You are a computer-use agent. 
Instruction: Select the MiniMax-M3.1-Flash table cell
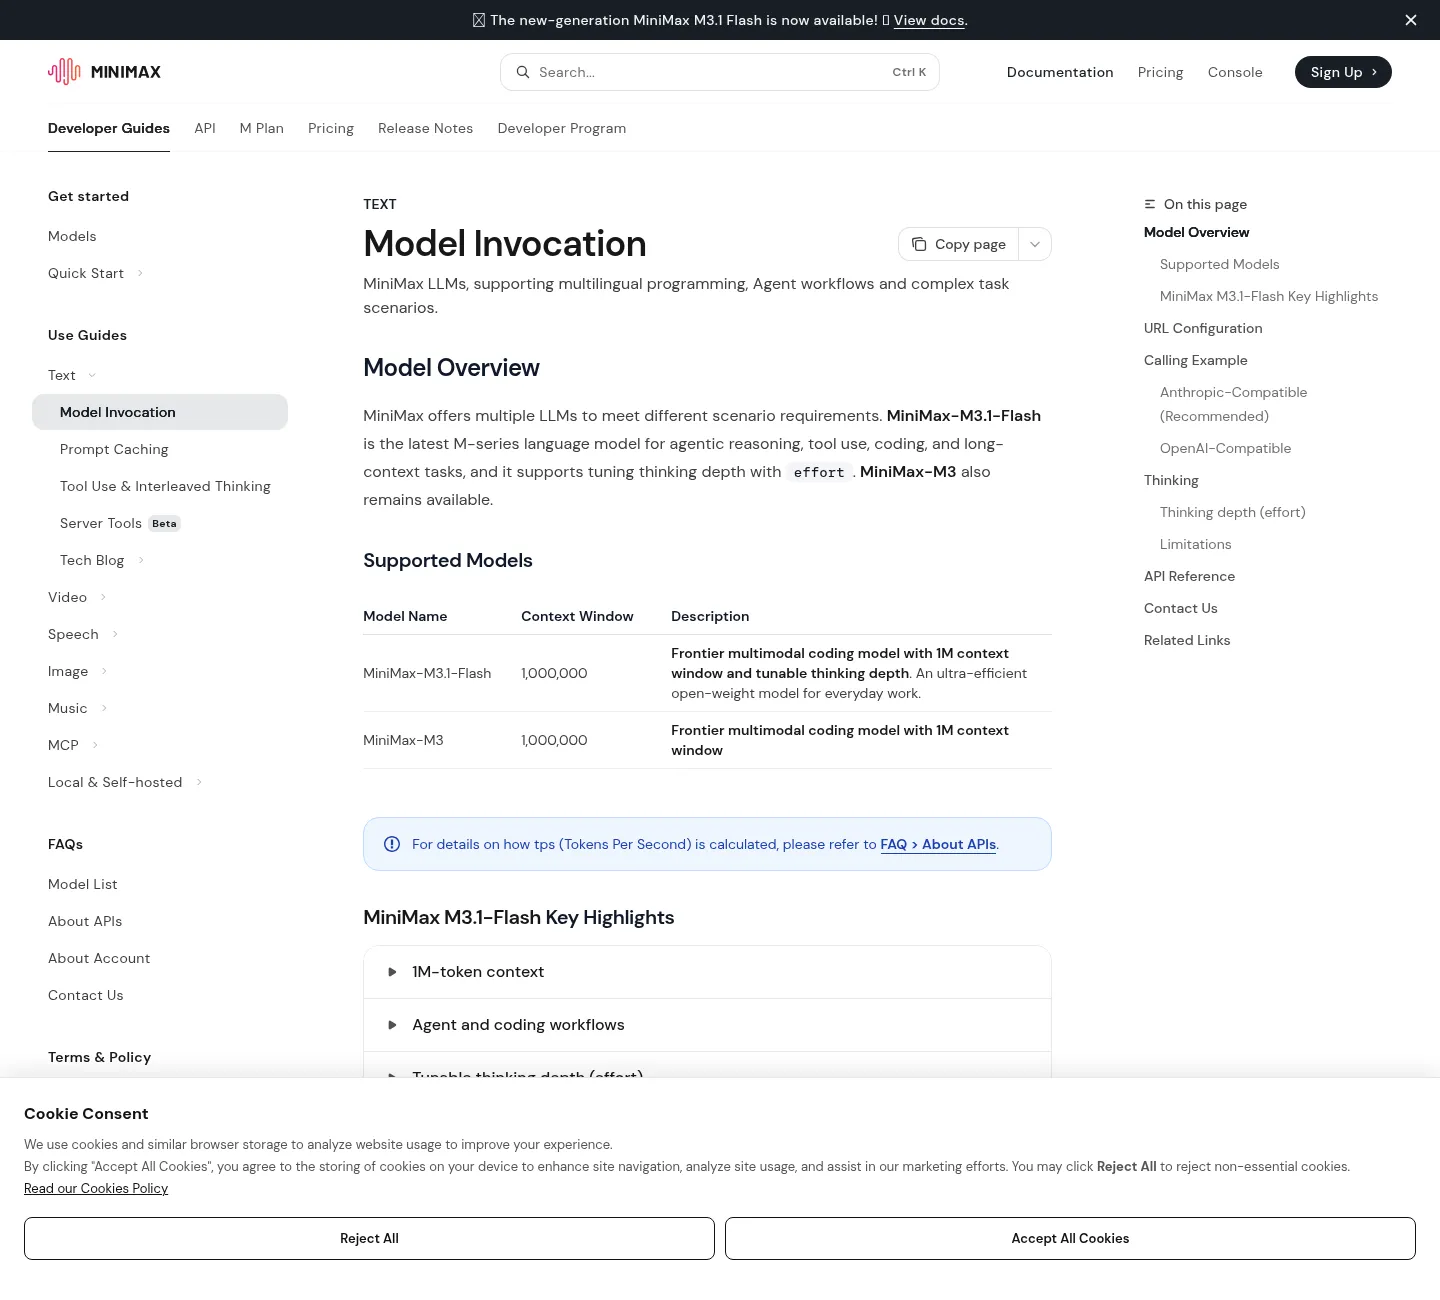[x=427, y=673]
